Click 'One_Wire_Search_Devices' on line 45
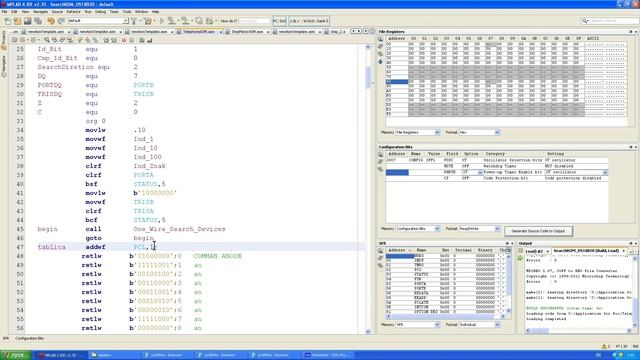This screenshot has height=360, width=640. pyautogui.click(x=179, y=229)
